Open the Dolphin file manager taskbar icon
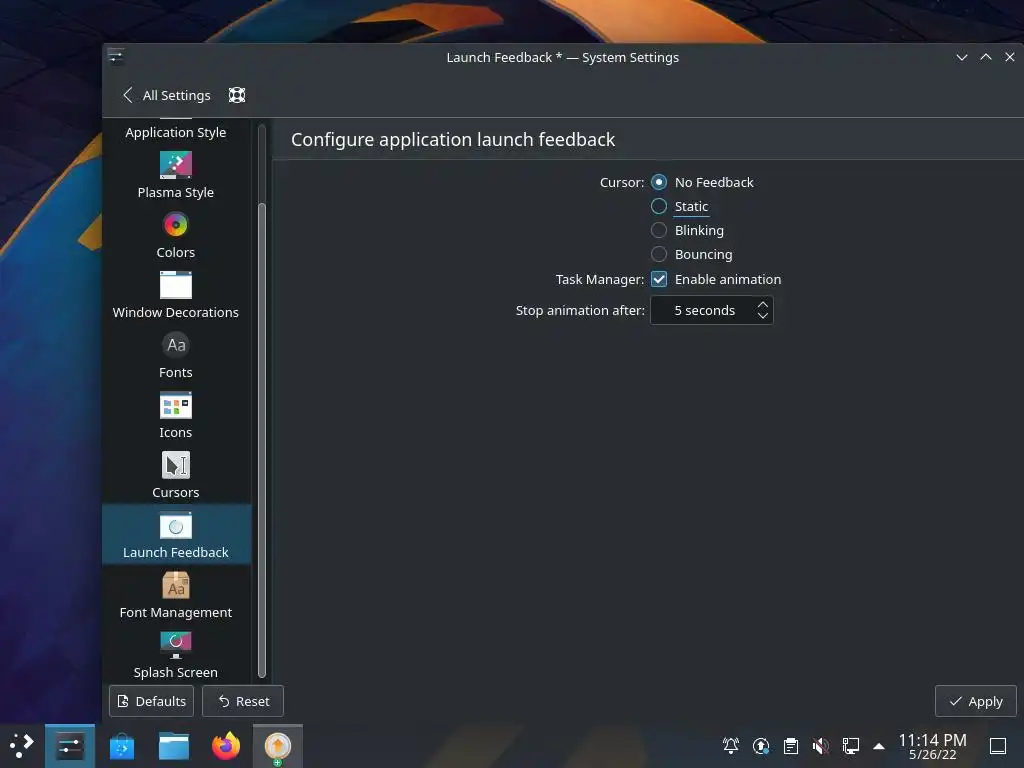Image resolution: width=1024 pixels, height=768 pixels. (x=174, y=746)
